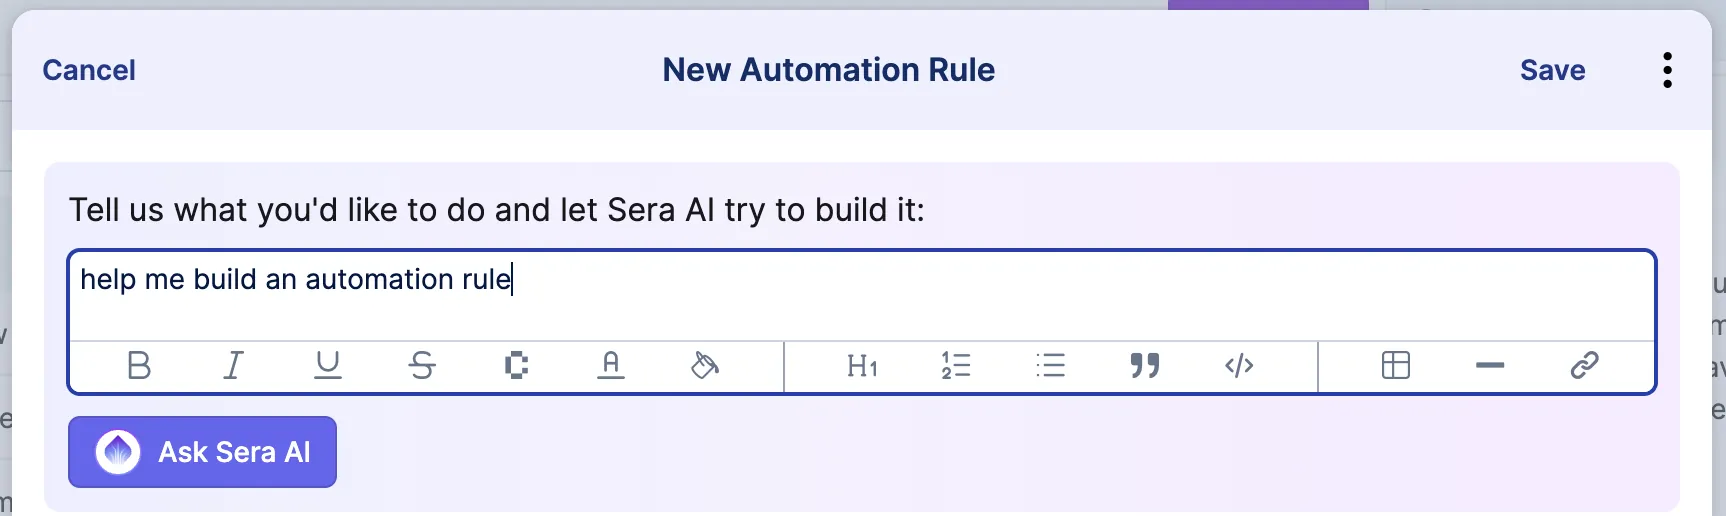The image size is (1726, 516).
Task: Focus the Sera AI prompt text field
Action: point(862,295)
